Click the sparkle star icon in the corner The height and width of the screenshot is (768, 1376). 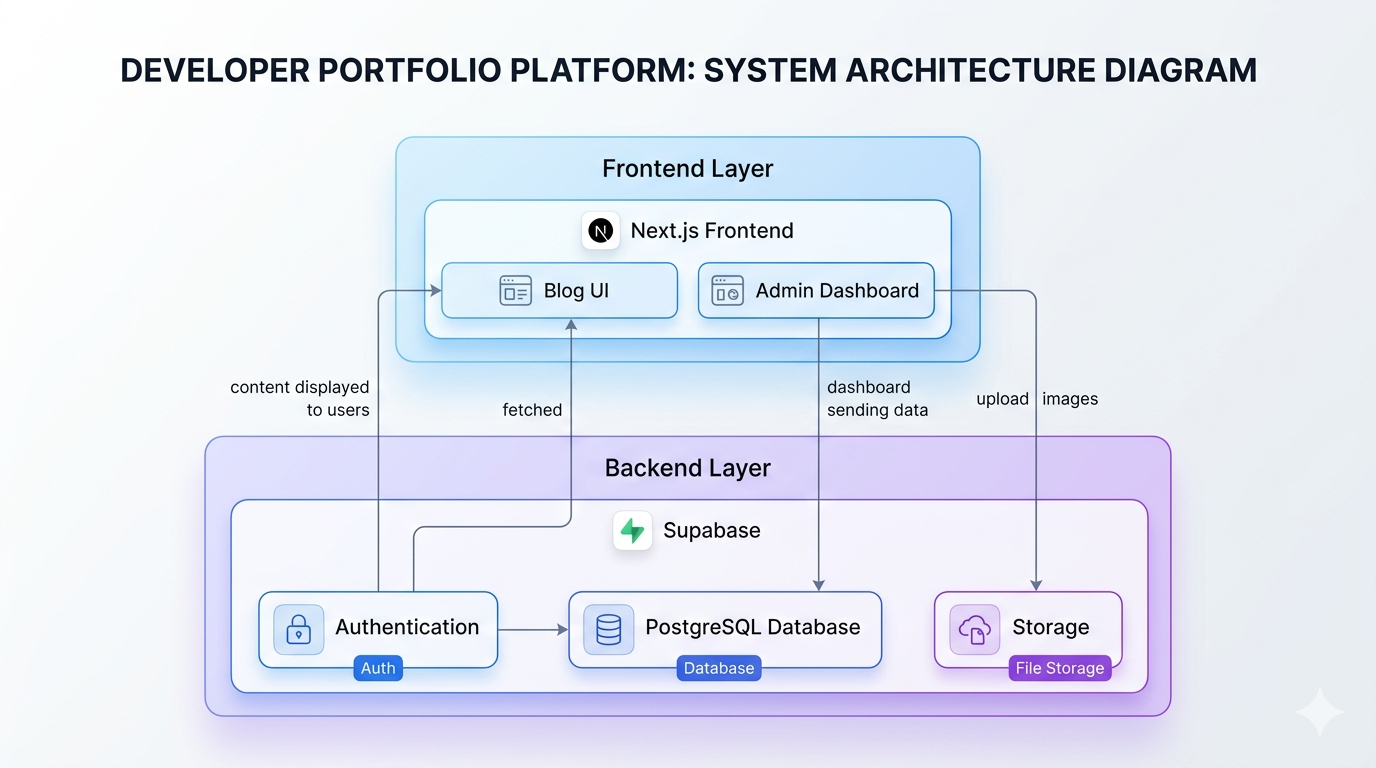(1320, 711)
